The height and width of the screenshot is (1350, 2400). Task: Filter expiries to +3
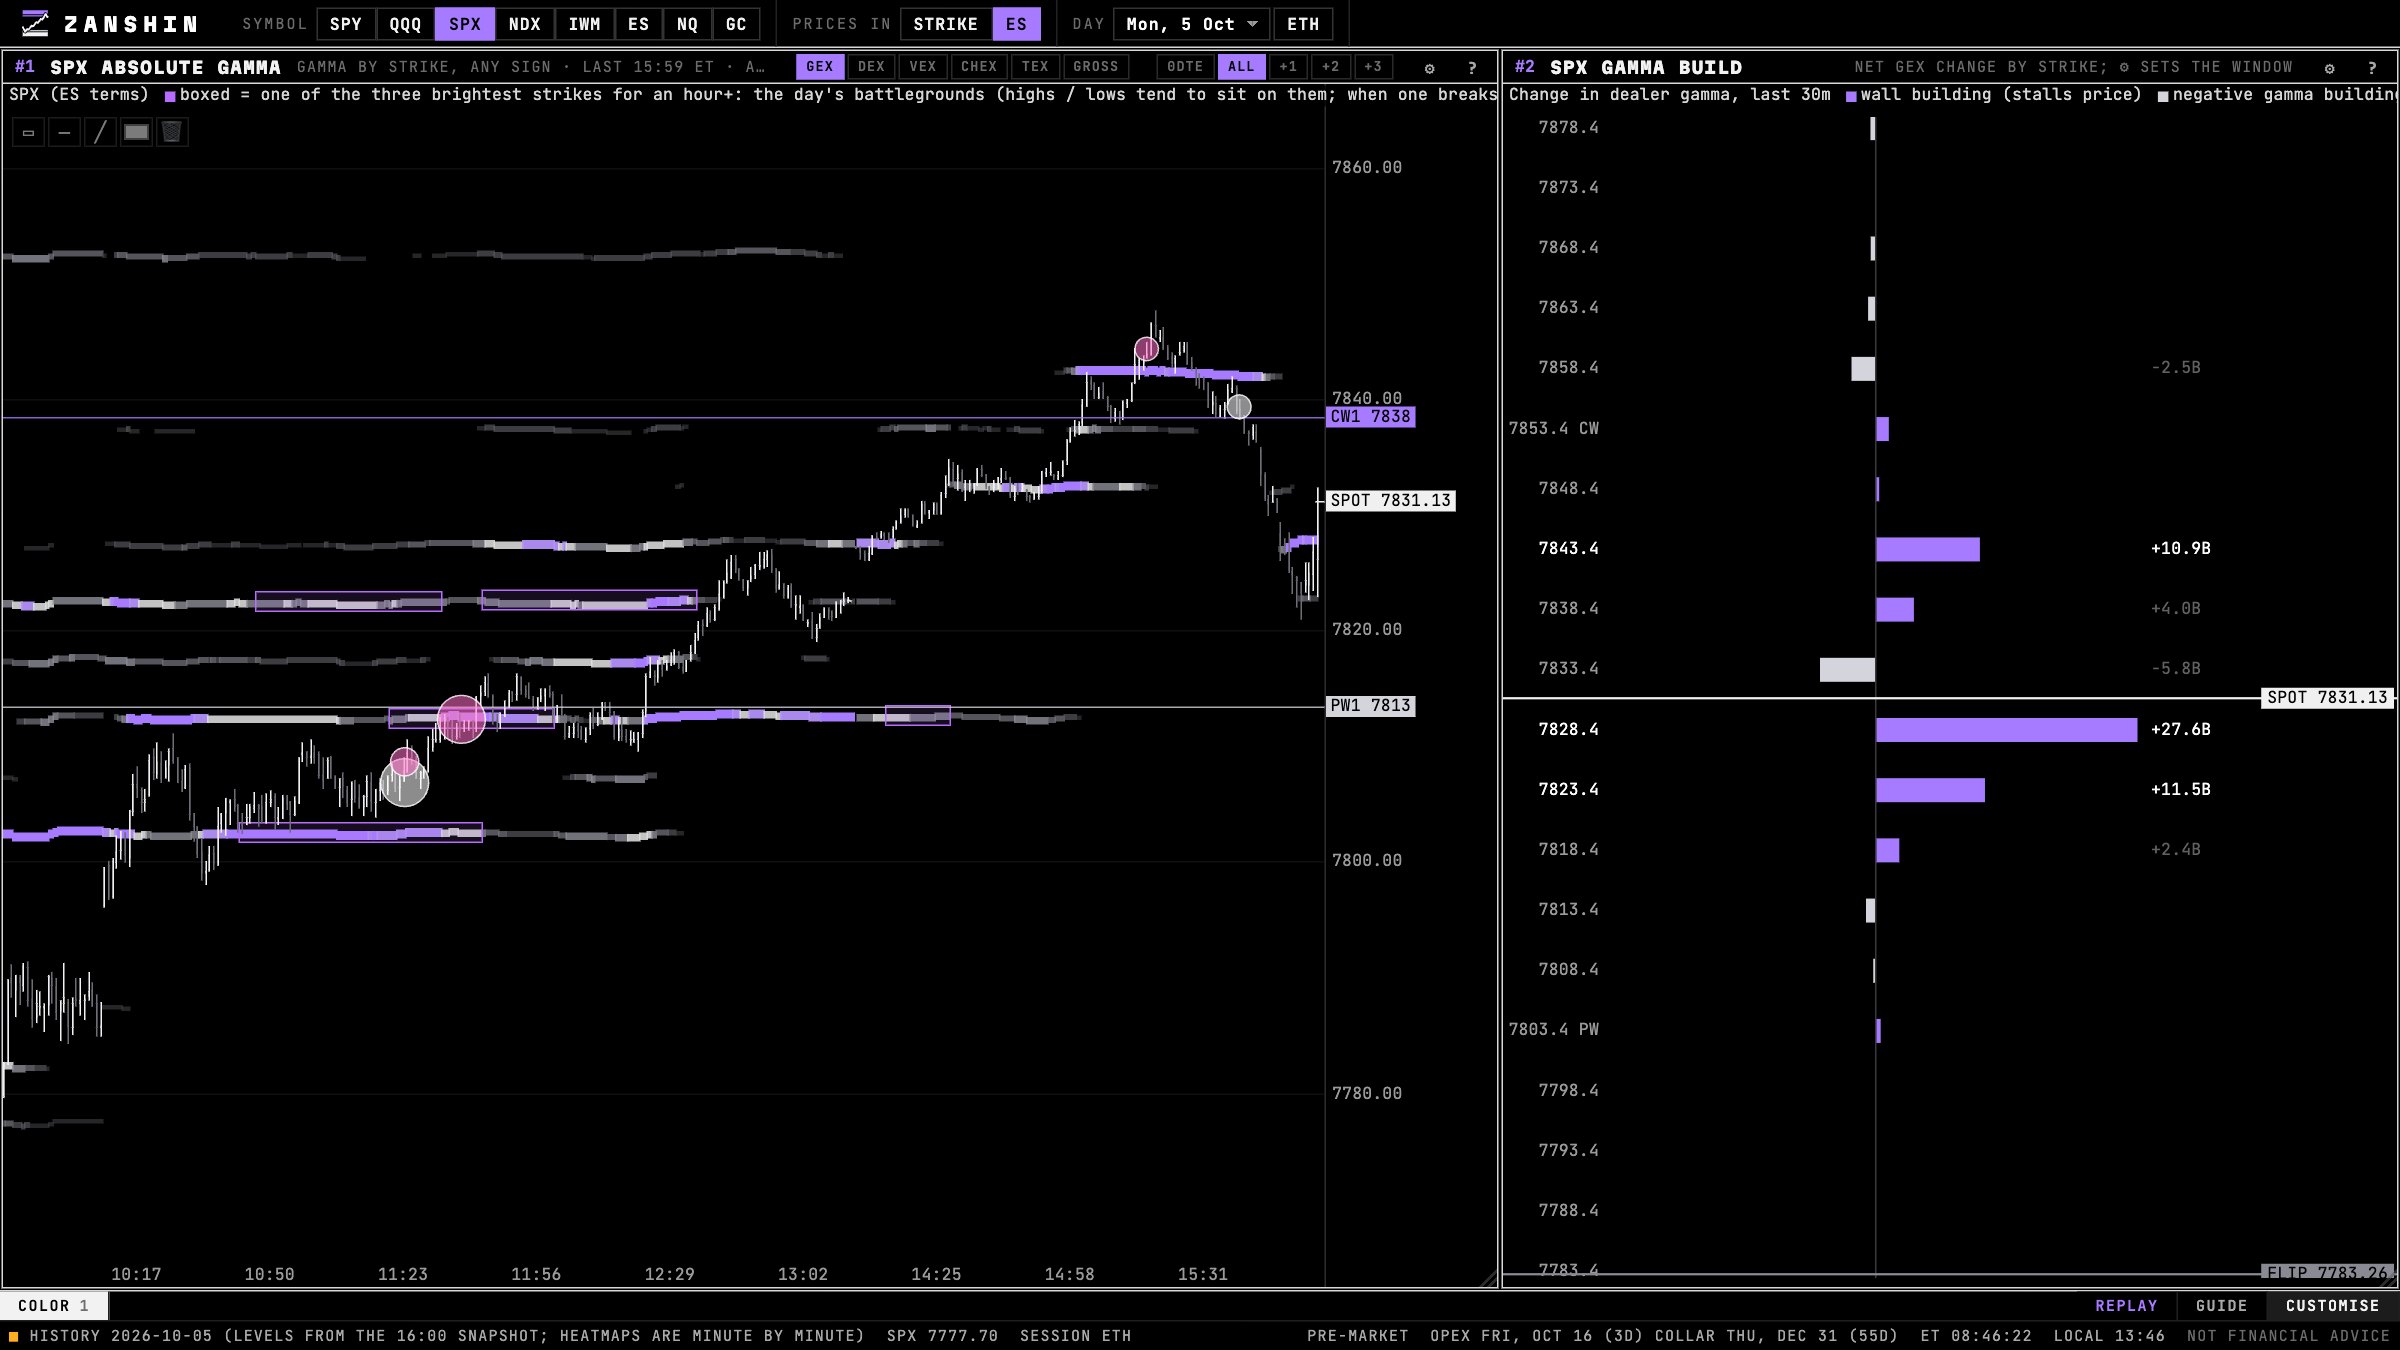[1373, 67]
